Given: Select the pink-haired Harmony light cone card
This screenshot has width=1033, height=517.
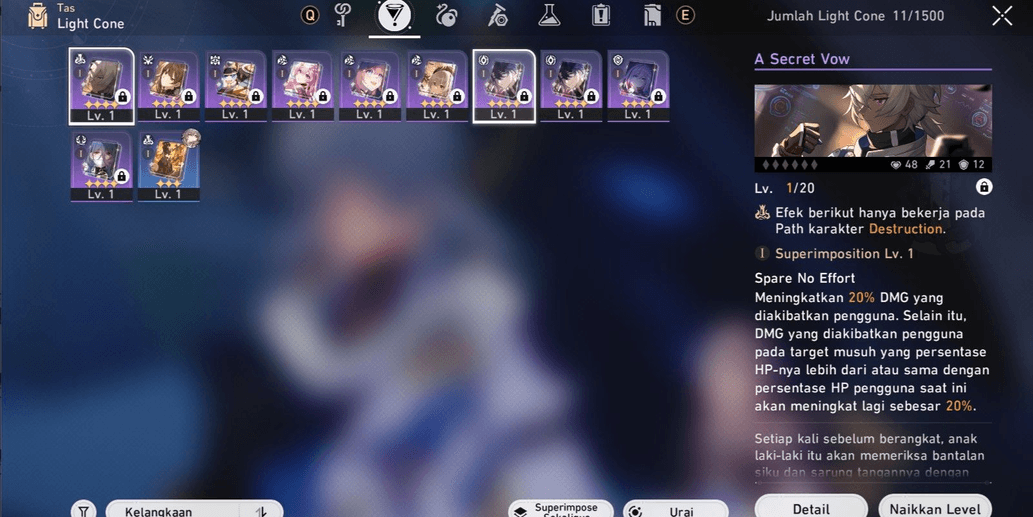Looking at the screenshot, I should [302, 86].
